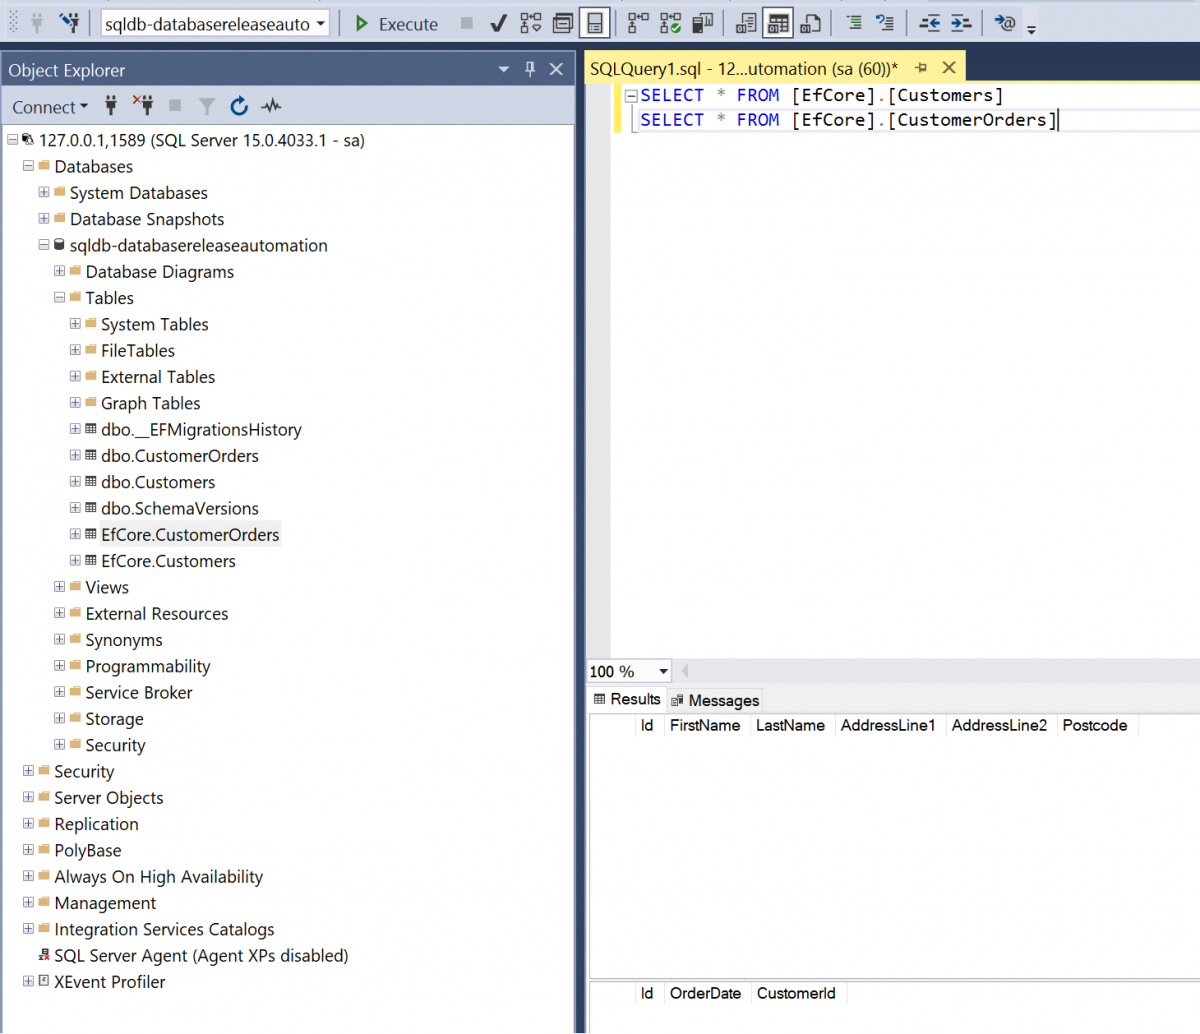Click the Activity Monitor icon in Object Explorer

271,107
